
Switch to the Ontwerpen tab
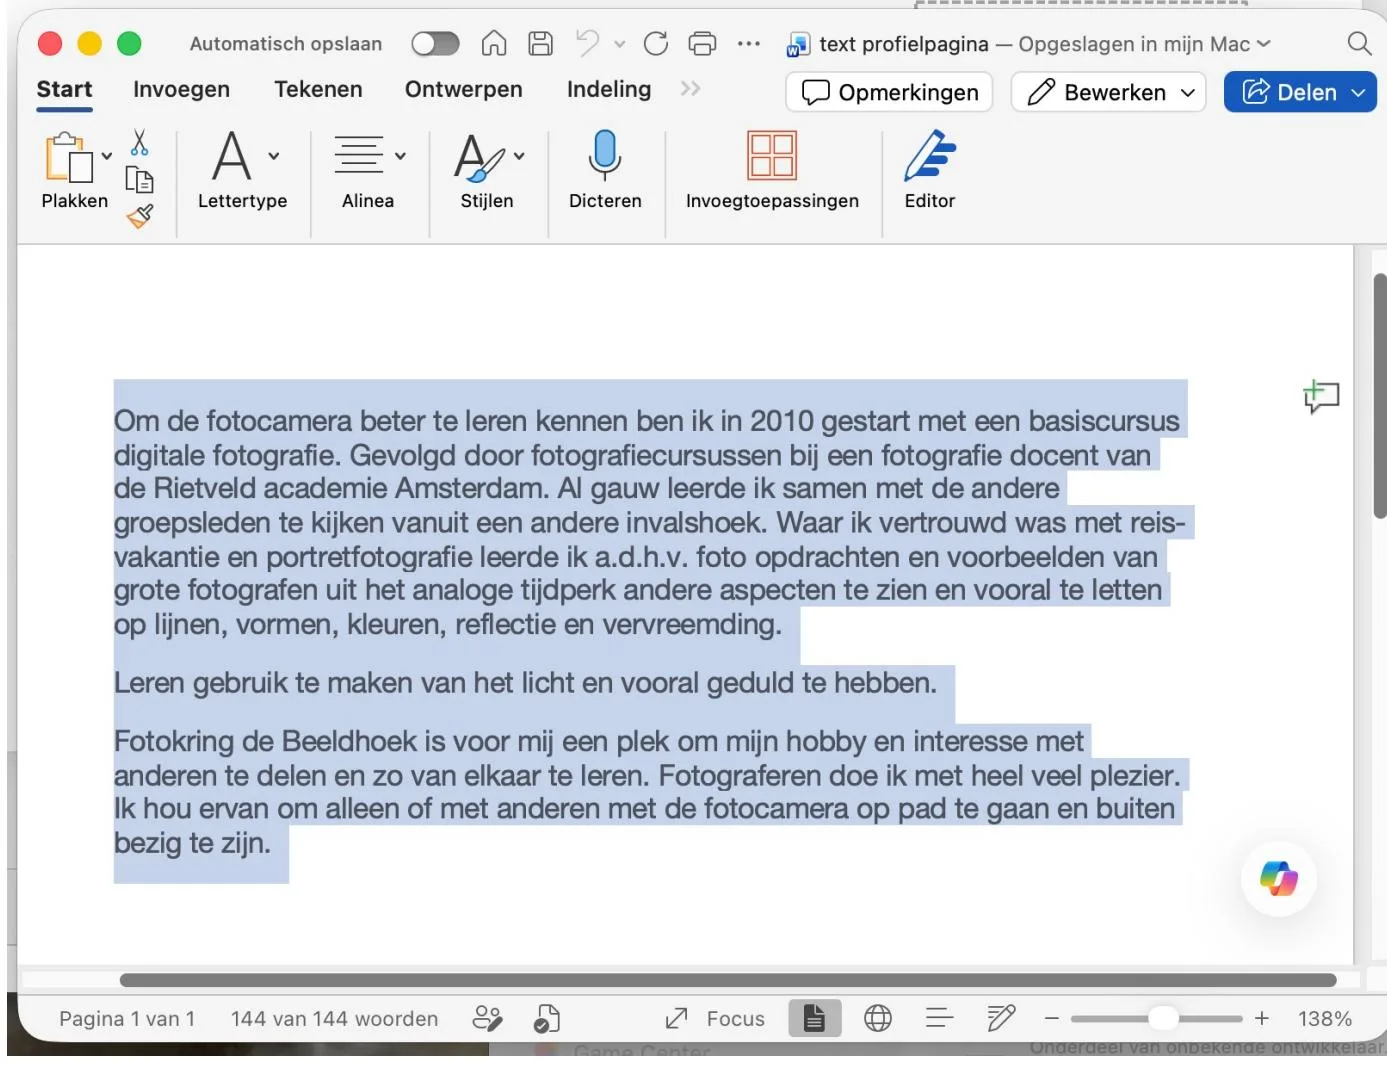[x=463, y=89]
